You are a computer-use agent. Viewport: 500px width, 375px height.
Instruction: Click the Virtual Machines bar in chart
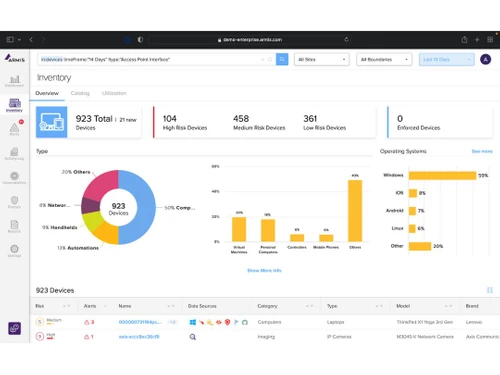click(239, 229)
